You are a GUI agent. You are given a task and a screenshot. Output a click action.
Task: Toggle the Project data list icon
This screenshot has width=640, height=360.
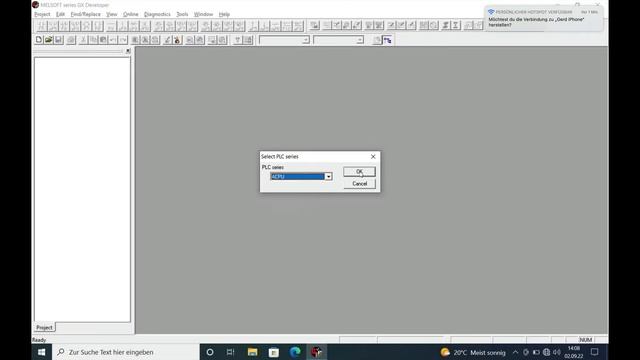click(387, 40)
